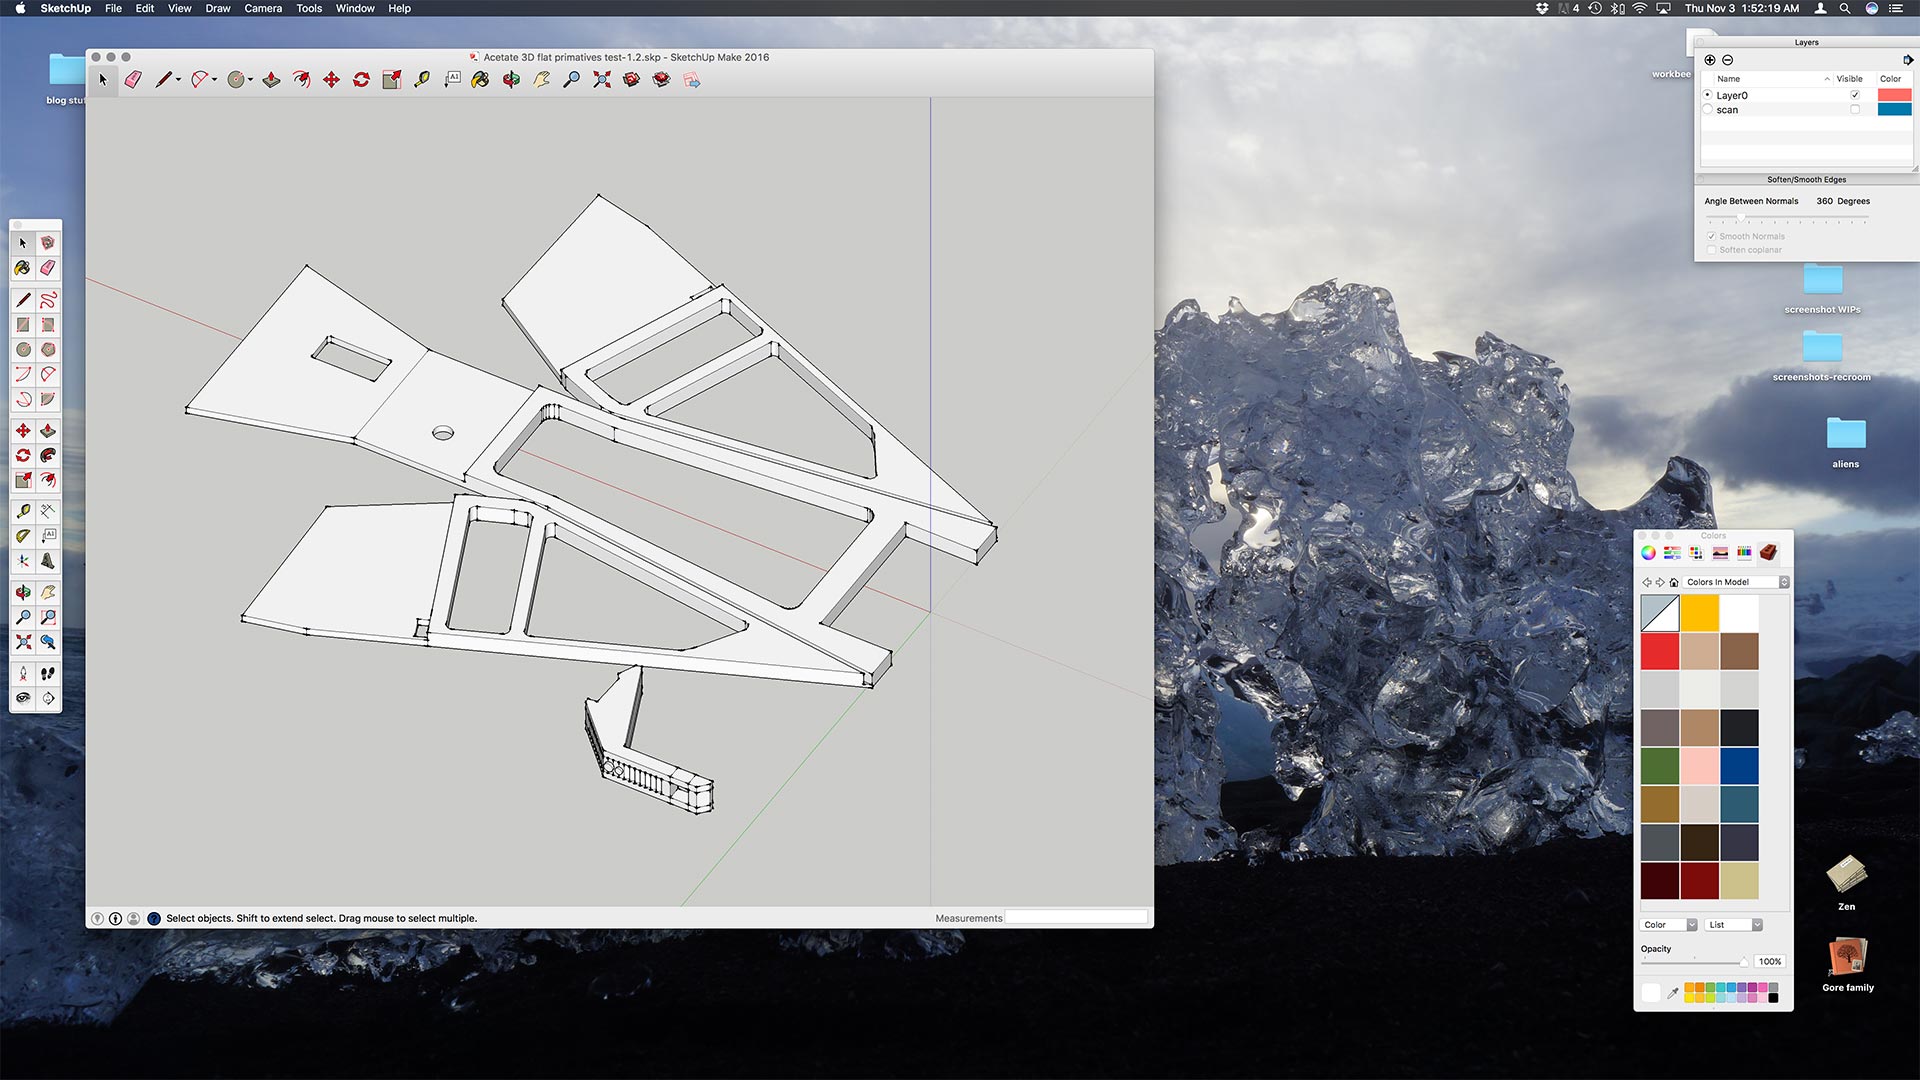Make scan the active layer
The image size is (1920, 1080).
click(x=1708, y=110)
